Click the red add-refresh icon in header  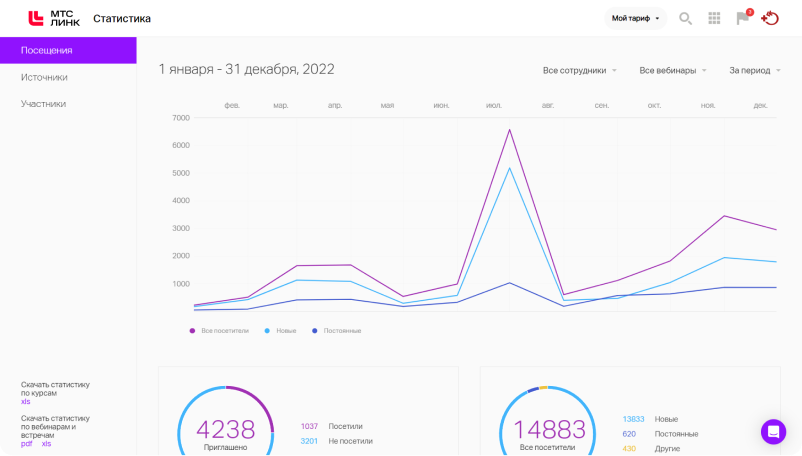coord(770,18)
